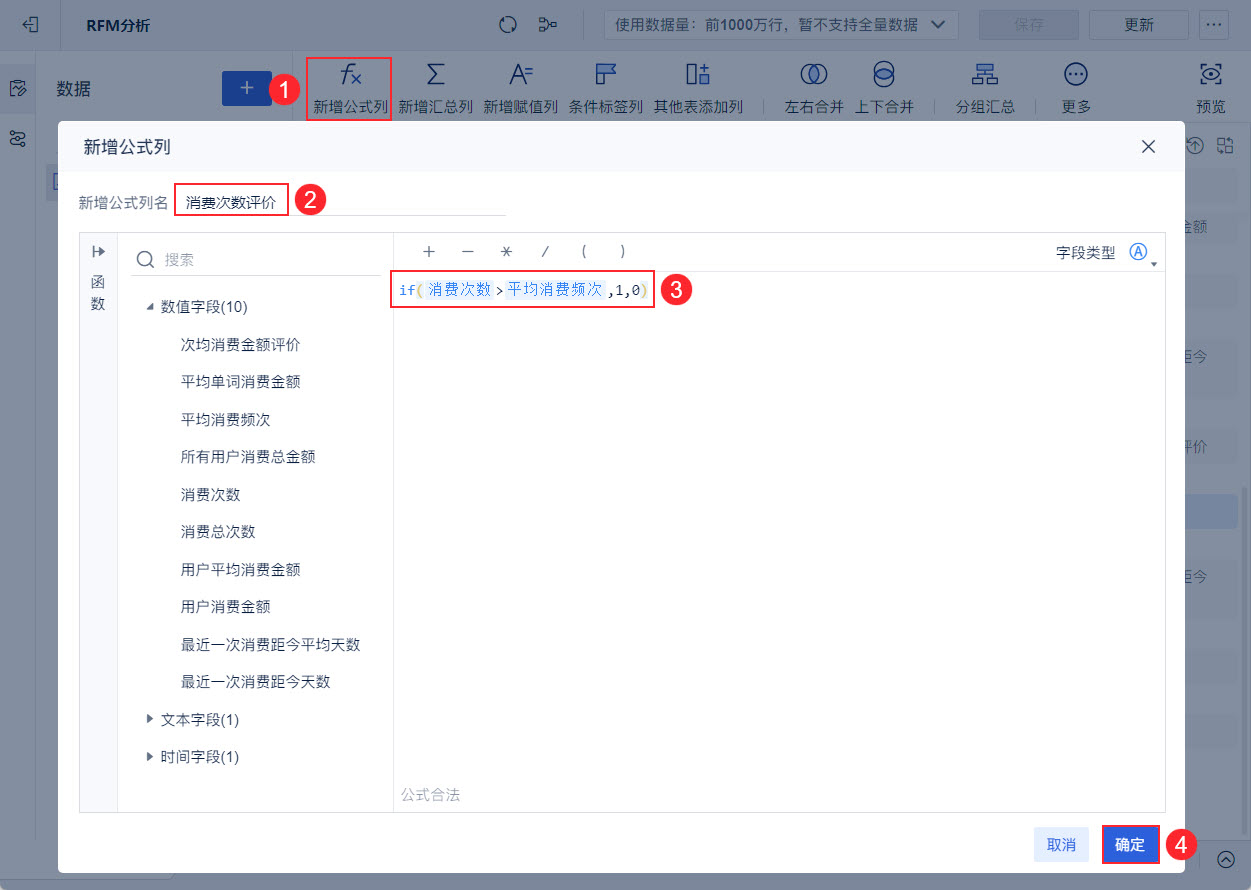The width and height of the screenshot is (1251, 890).
Task: Click 取消 to cancel dialog
Action: [1061, 845]
